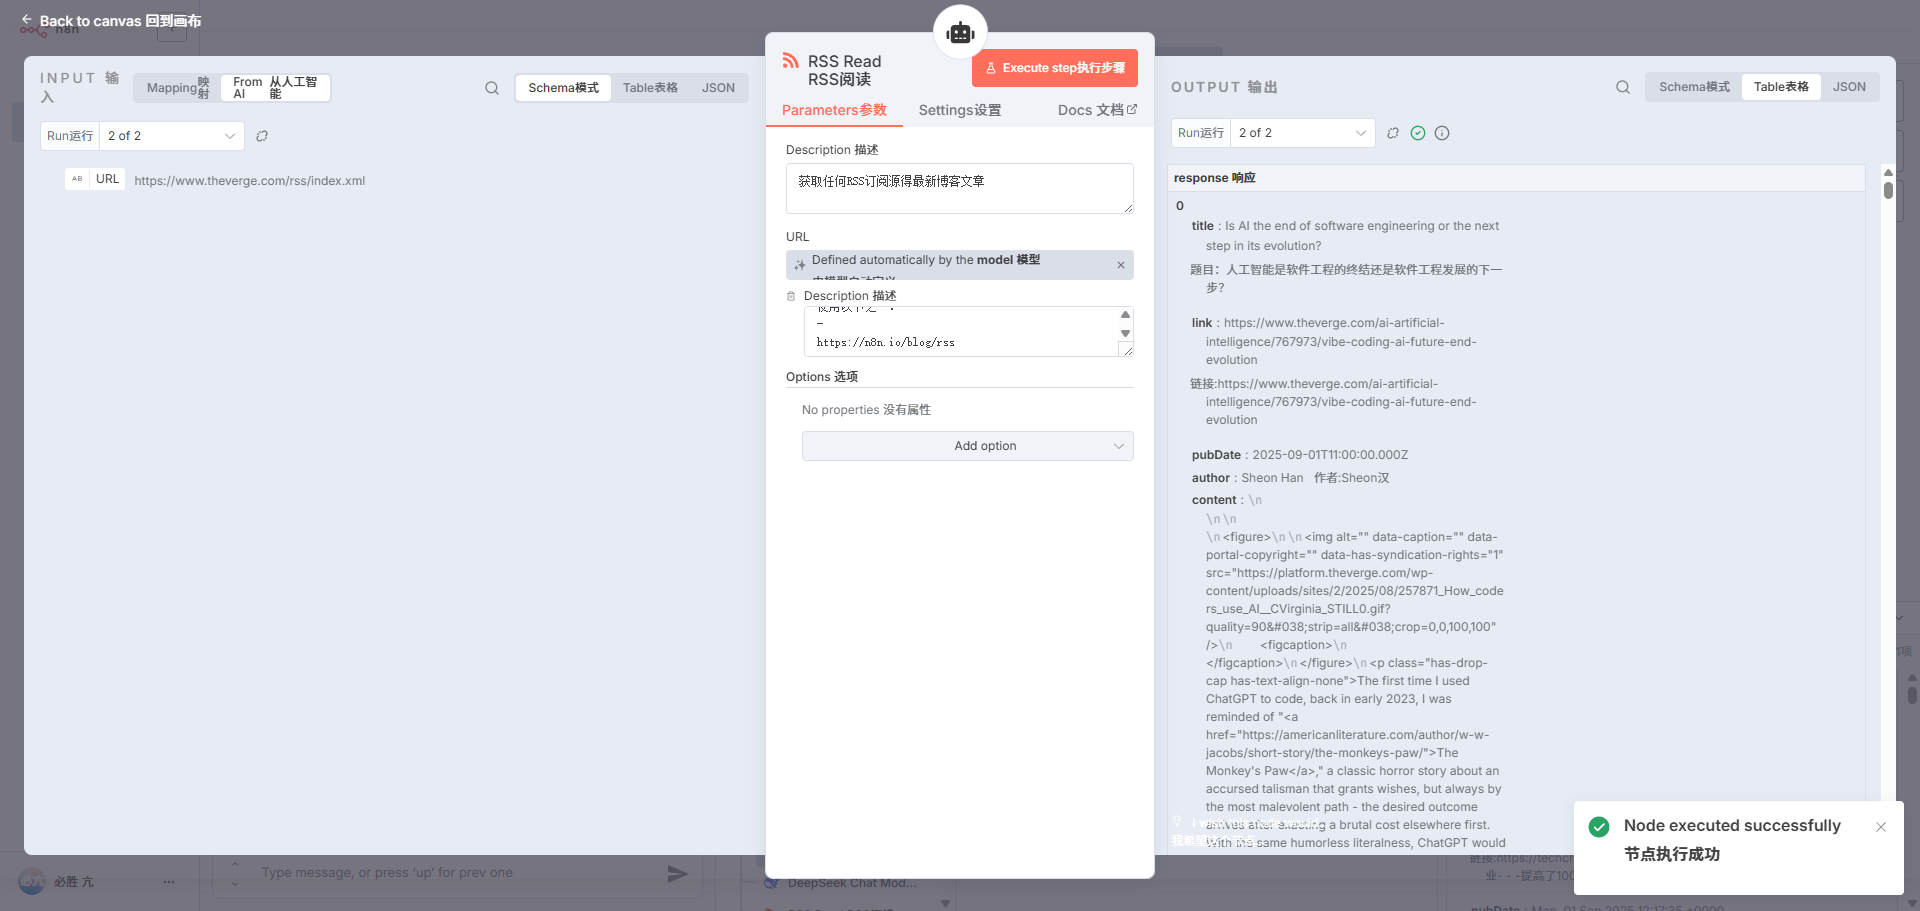Open the Add option dropdown
Screen dimensions: 1920x911
point(967,446)
